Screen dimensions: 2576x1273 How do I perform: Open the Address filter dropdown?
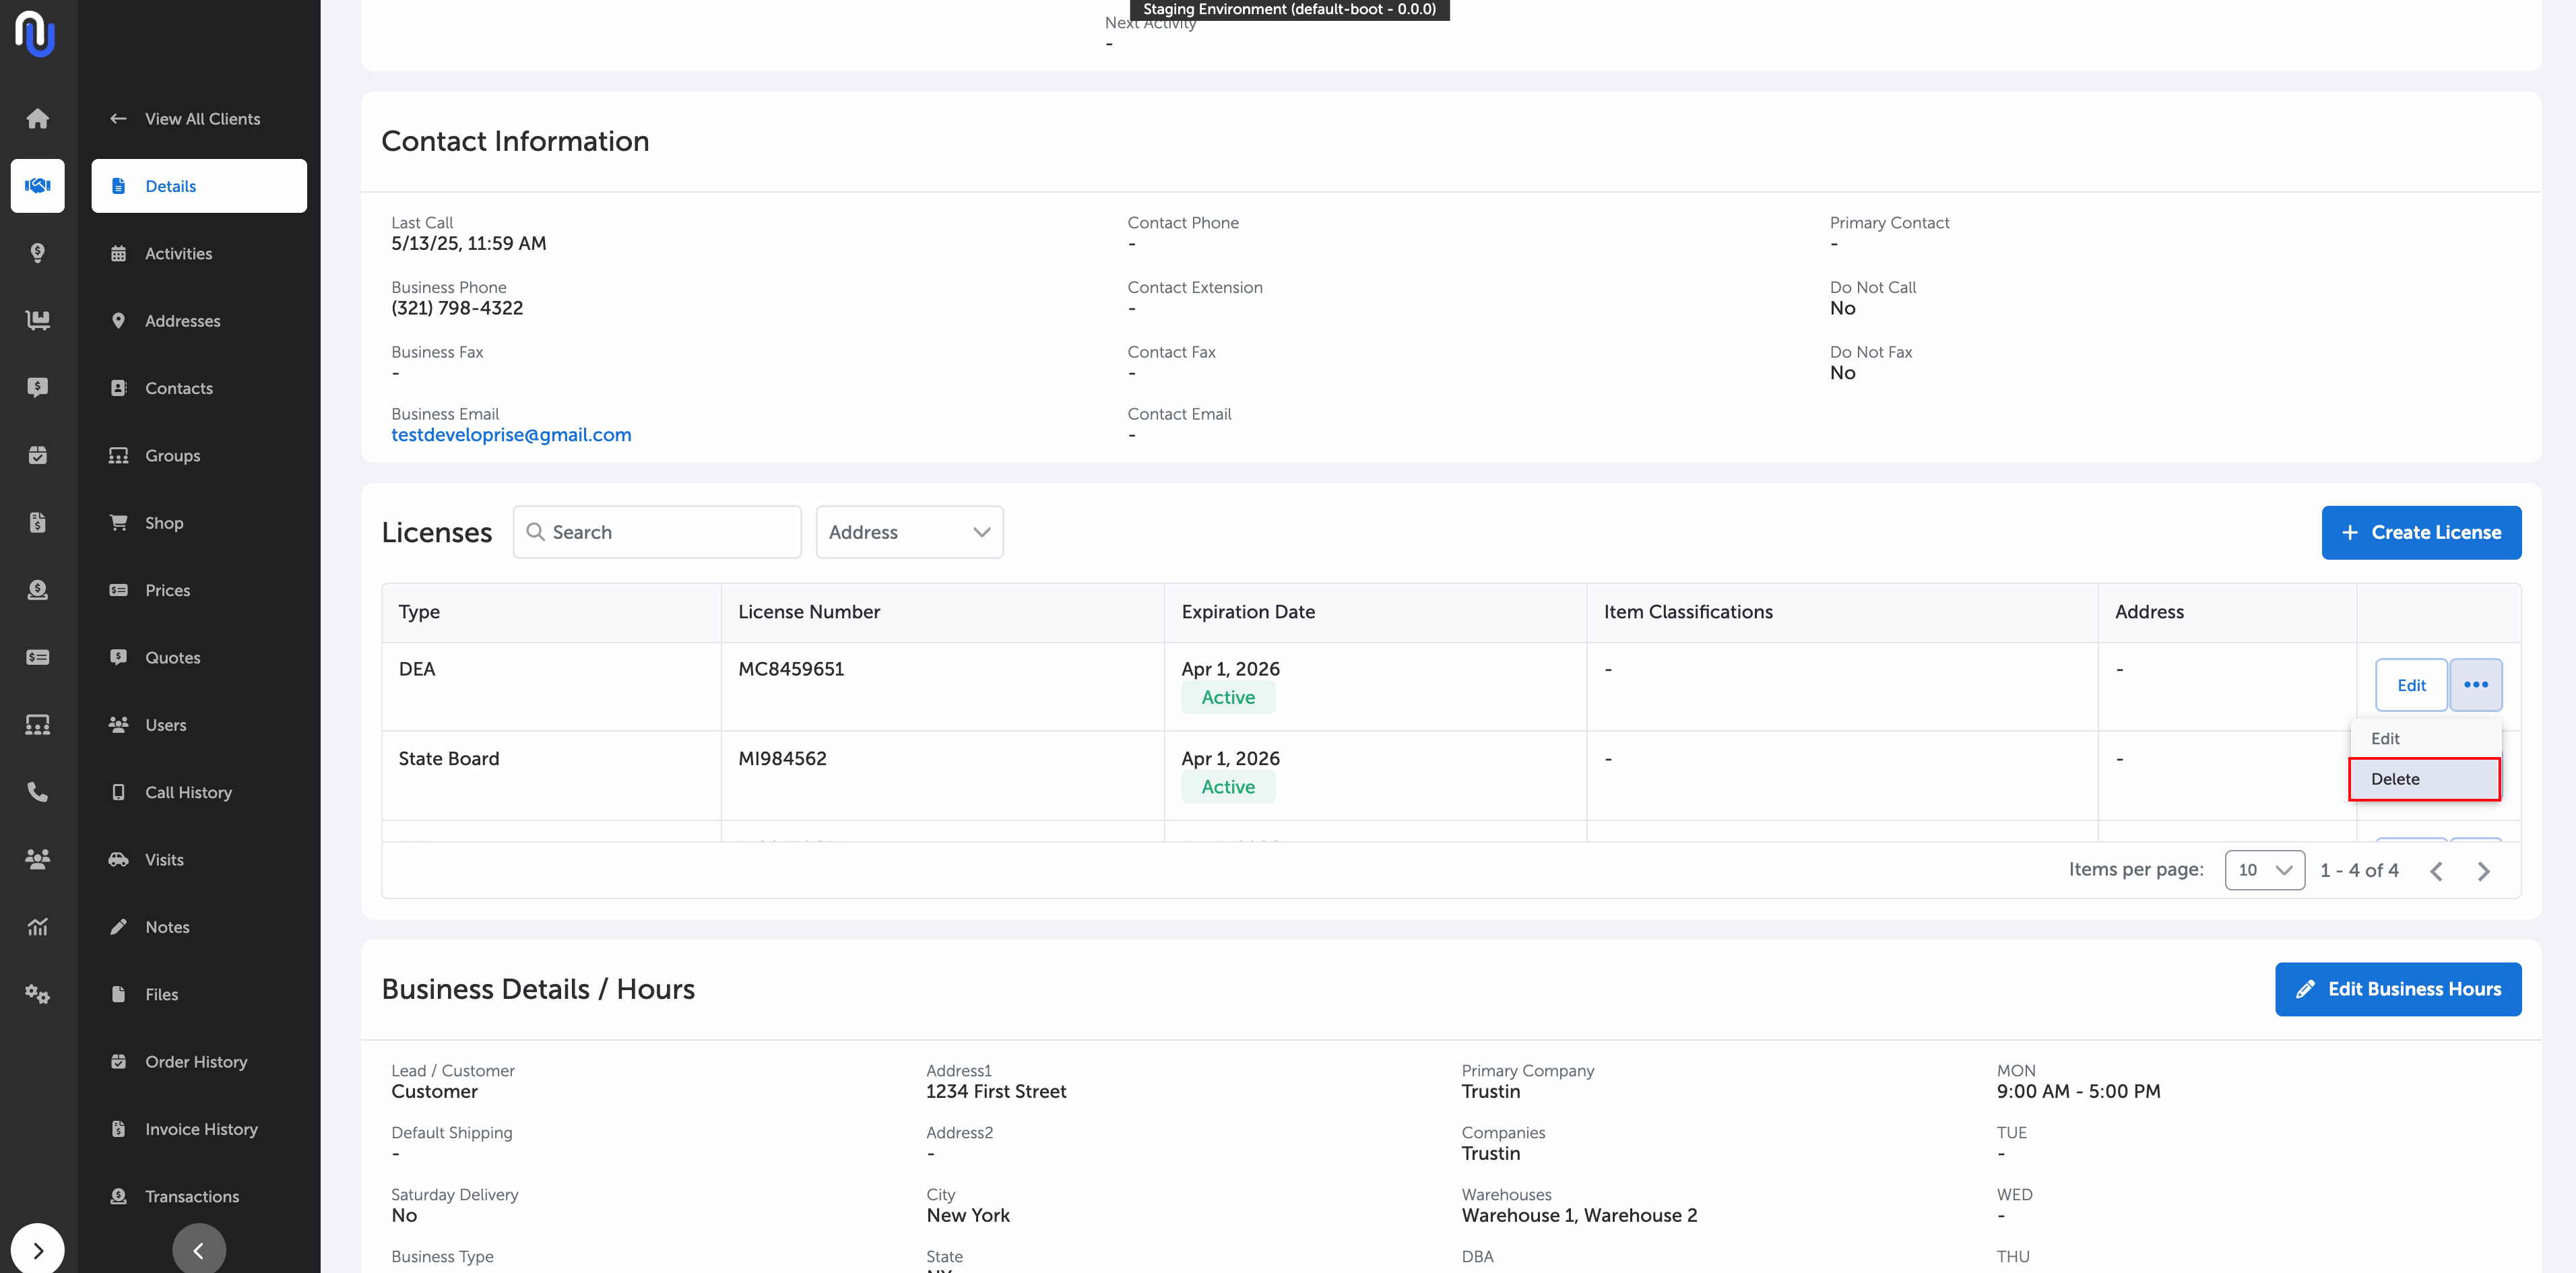[x=908, y=532]
